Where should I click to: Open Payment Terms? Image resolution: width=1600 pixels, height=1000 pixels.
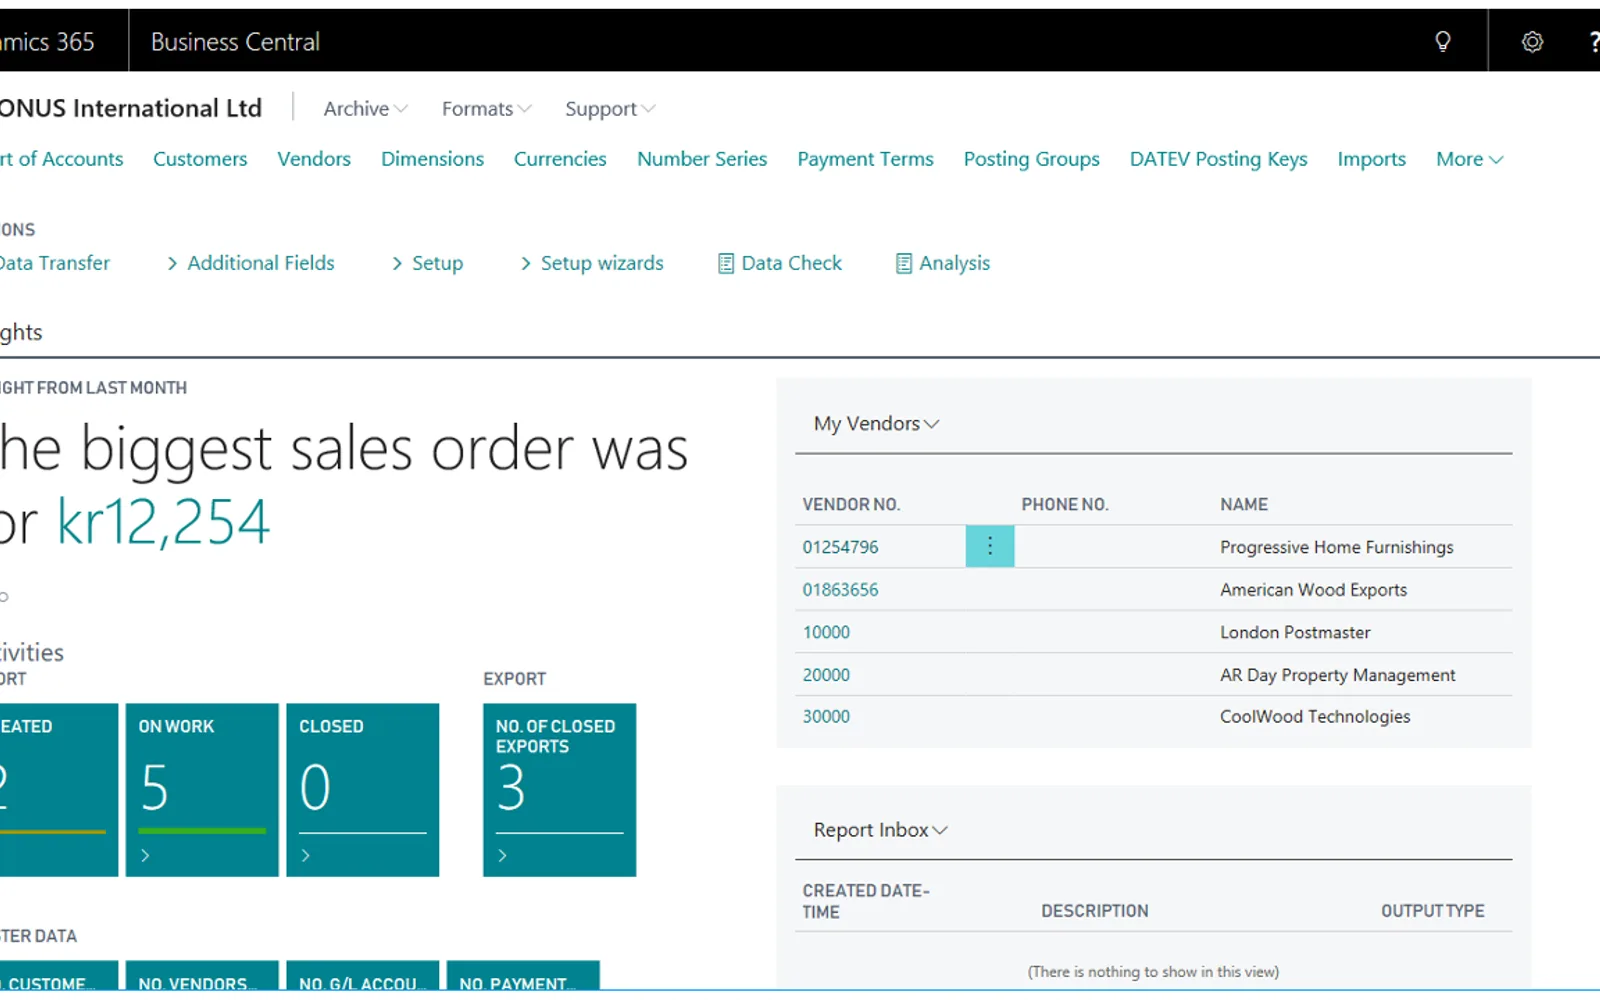[865, 159]
